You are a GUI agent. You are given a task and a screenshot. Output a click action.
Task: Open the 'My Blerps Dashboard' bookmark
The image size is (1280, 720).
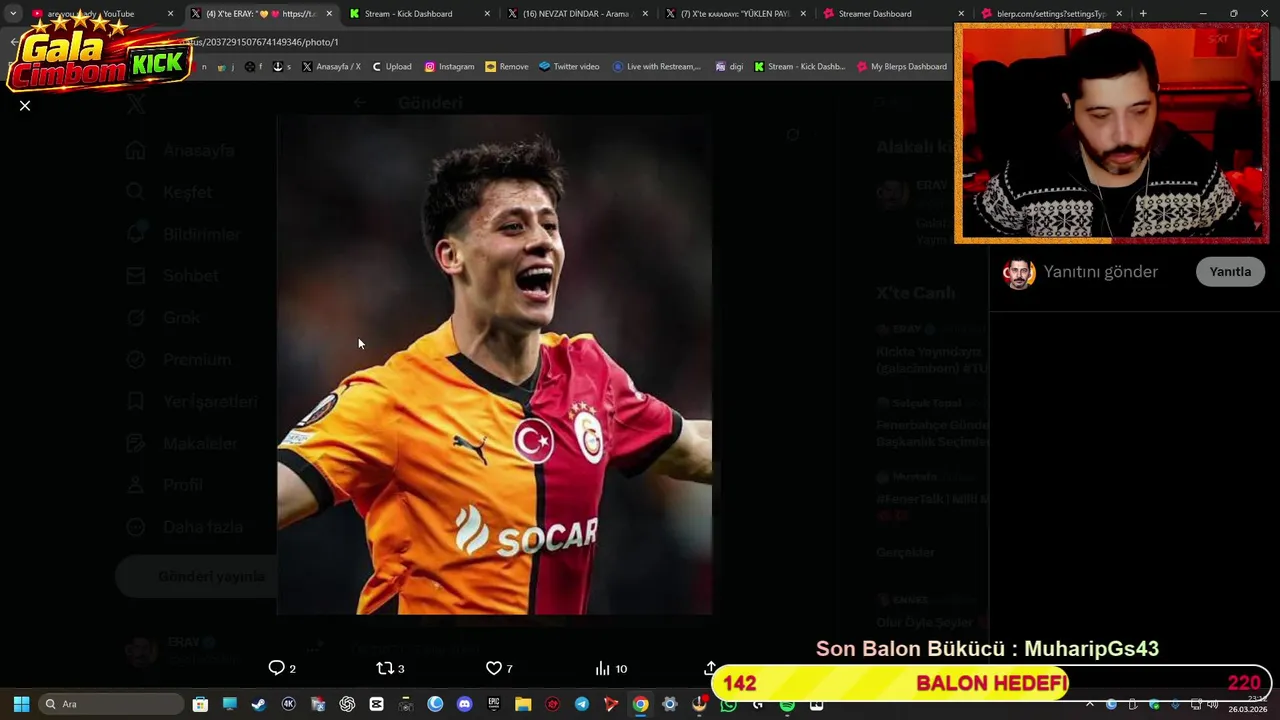(901, 67)
